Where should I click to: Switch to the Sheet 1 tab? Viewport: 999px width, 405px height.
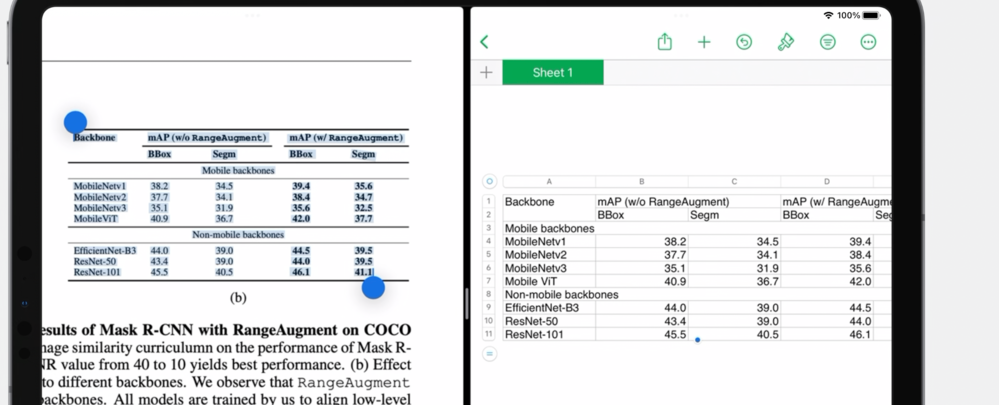tap(552, 72)
